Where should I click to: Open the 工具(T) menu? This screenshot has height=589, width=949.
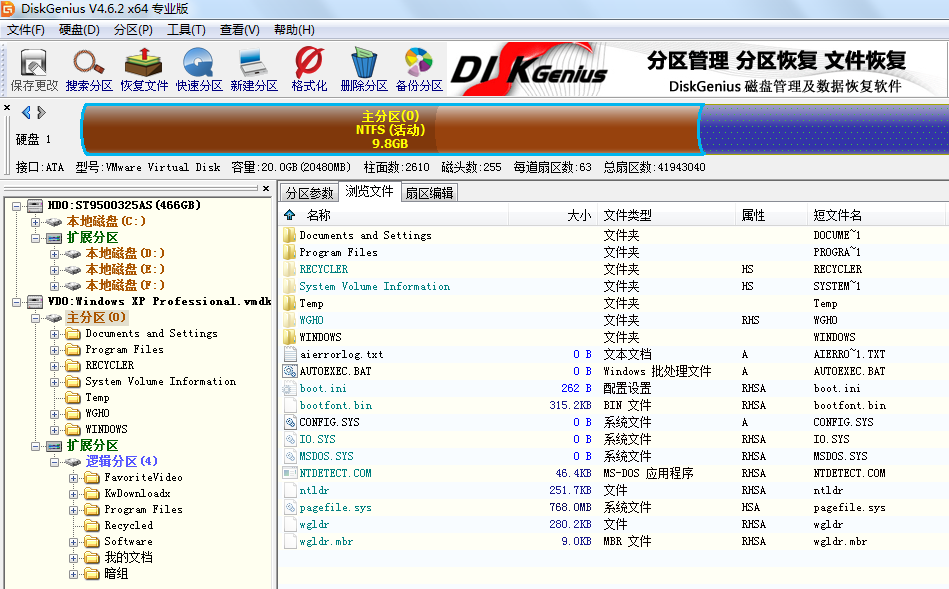186,30
